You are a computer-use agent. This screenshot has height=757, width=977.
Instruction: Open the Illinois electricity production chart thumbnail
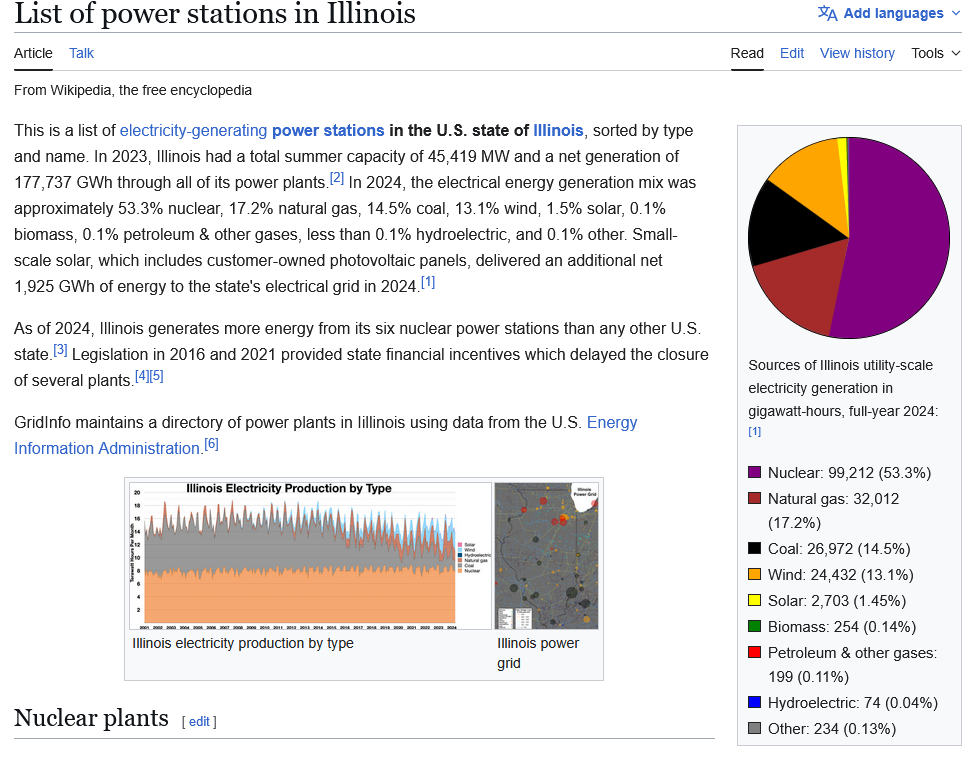coord(310,556)
